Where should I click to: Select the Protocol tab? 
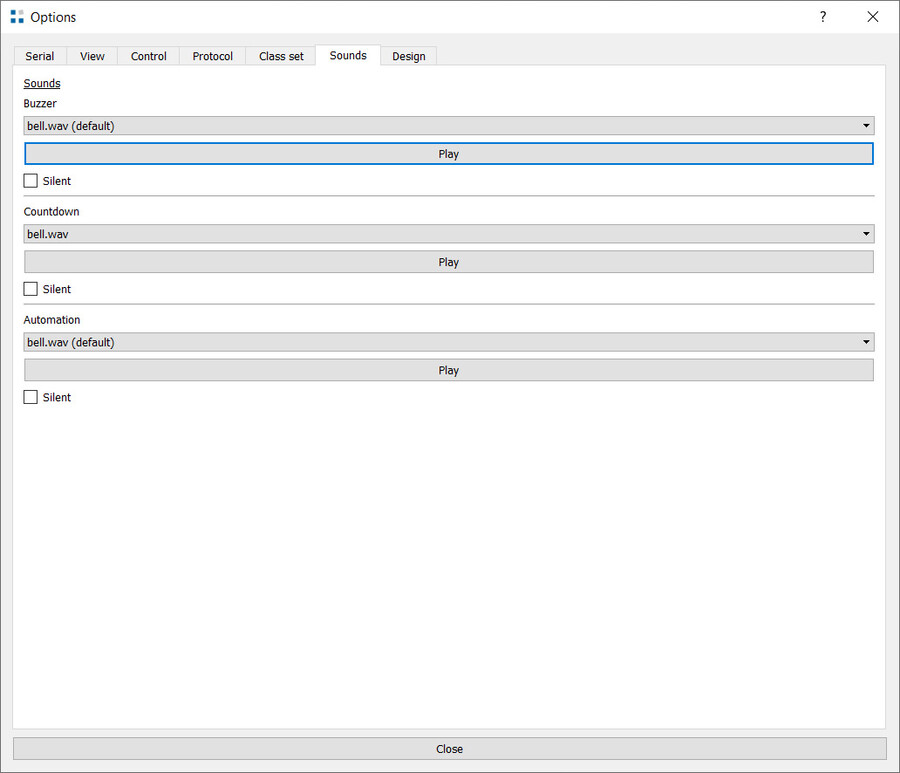[x=213, y=56]
